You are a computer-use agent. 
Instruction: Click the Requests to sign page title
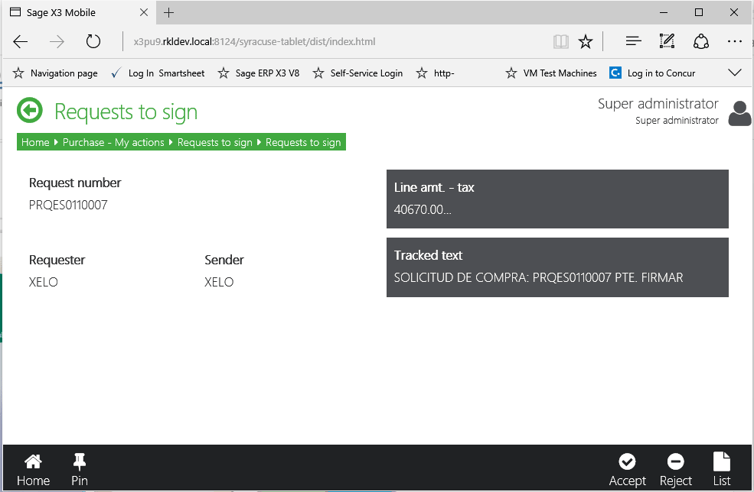coord(126,112)
